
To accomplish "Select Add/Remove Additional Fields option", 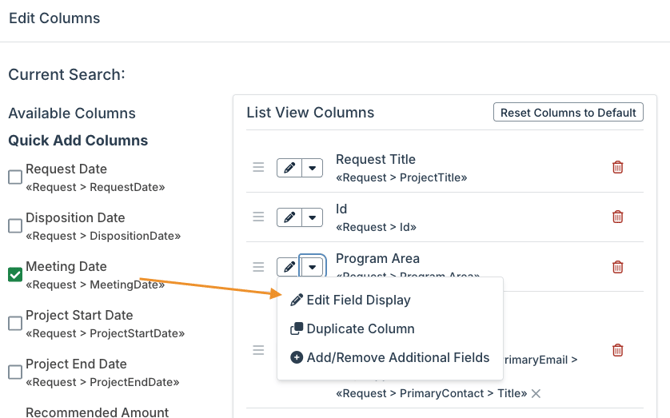I will pos(398,358).
